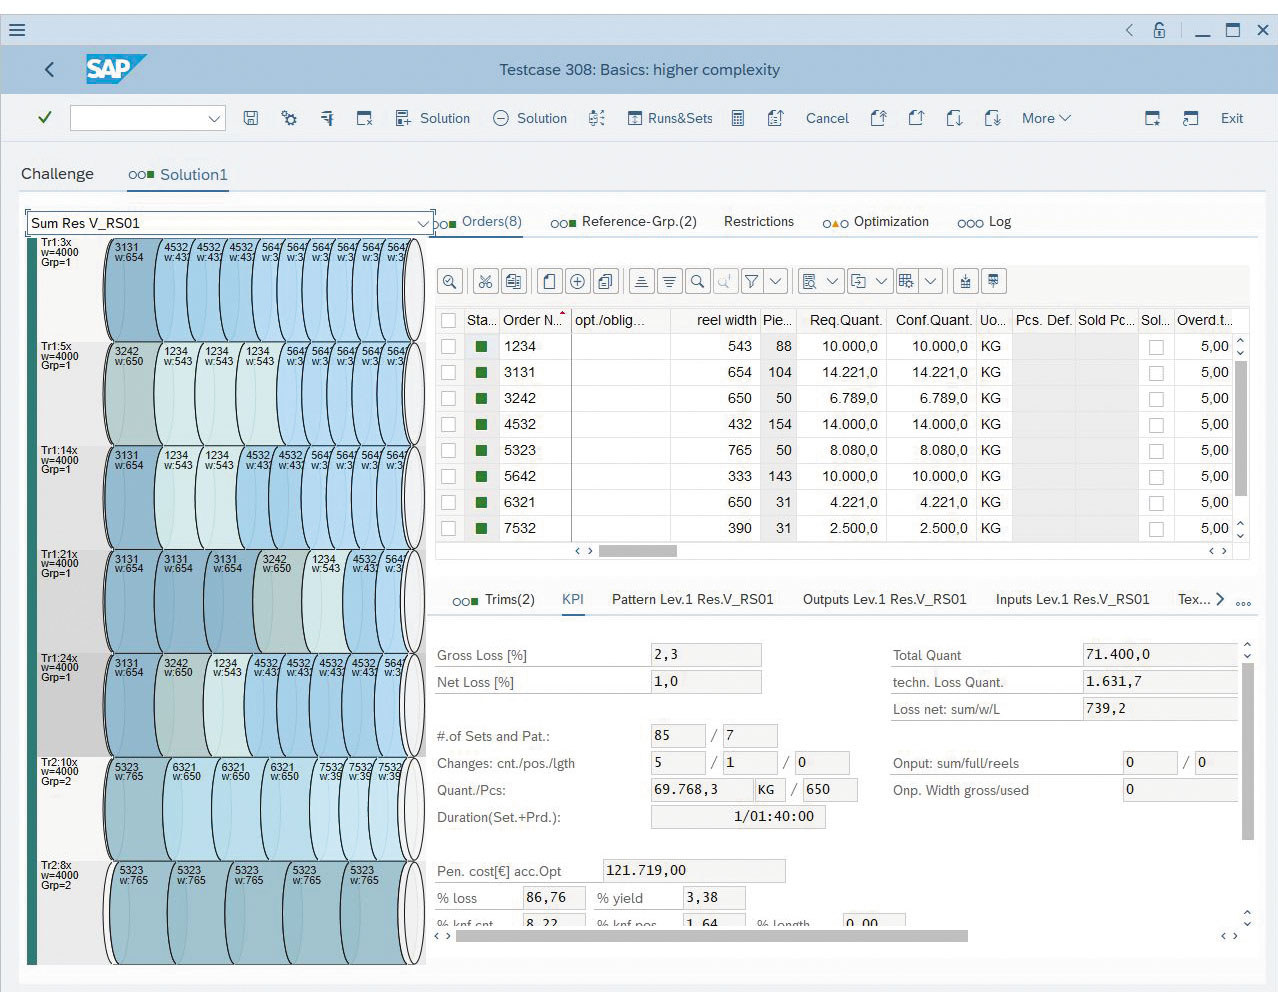Image resolution: width=1278 pixels, height=992 pixels.
Task: Enable the checkbox for order 1234
Action: (449, 346)
